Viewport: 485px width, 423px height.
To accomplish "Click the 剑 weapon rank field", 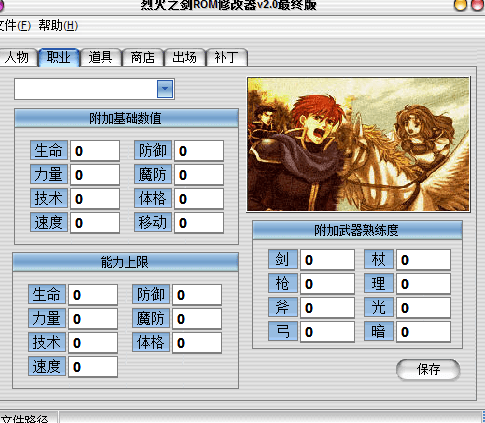I will pyautogui.click(x=327, y=260).
